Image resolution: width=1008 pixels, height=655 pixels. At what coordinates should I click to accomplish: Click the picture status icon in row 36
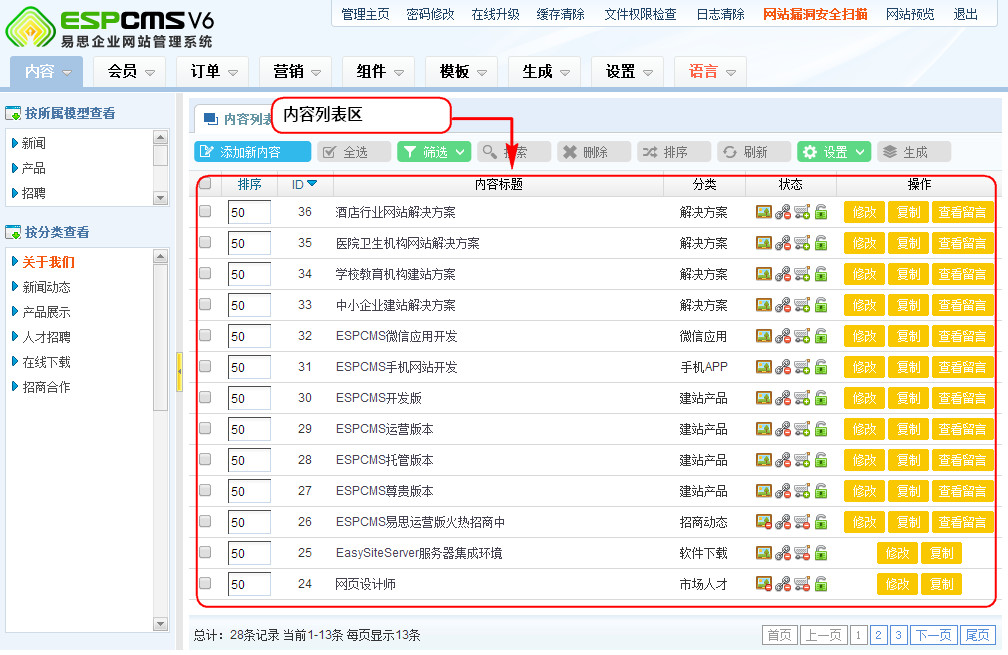(x=763, y=211)
